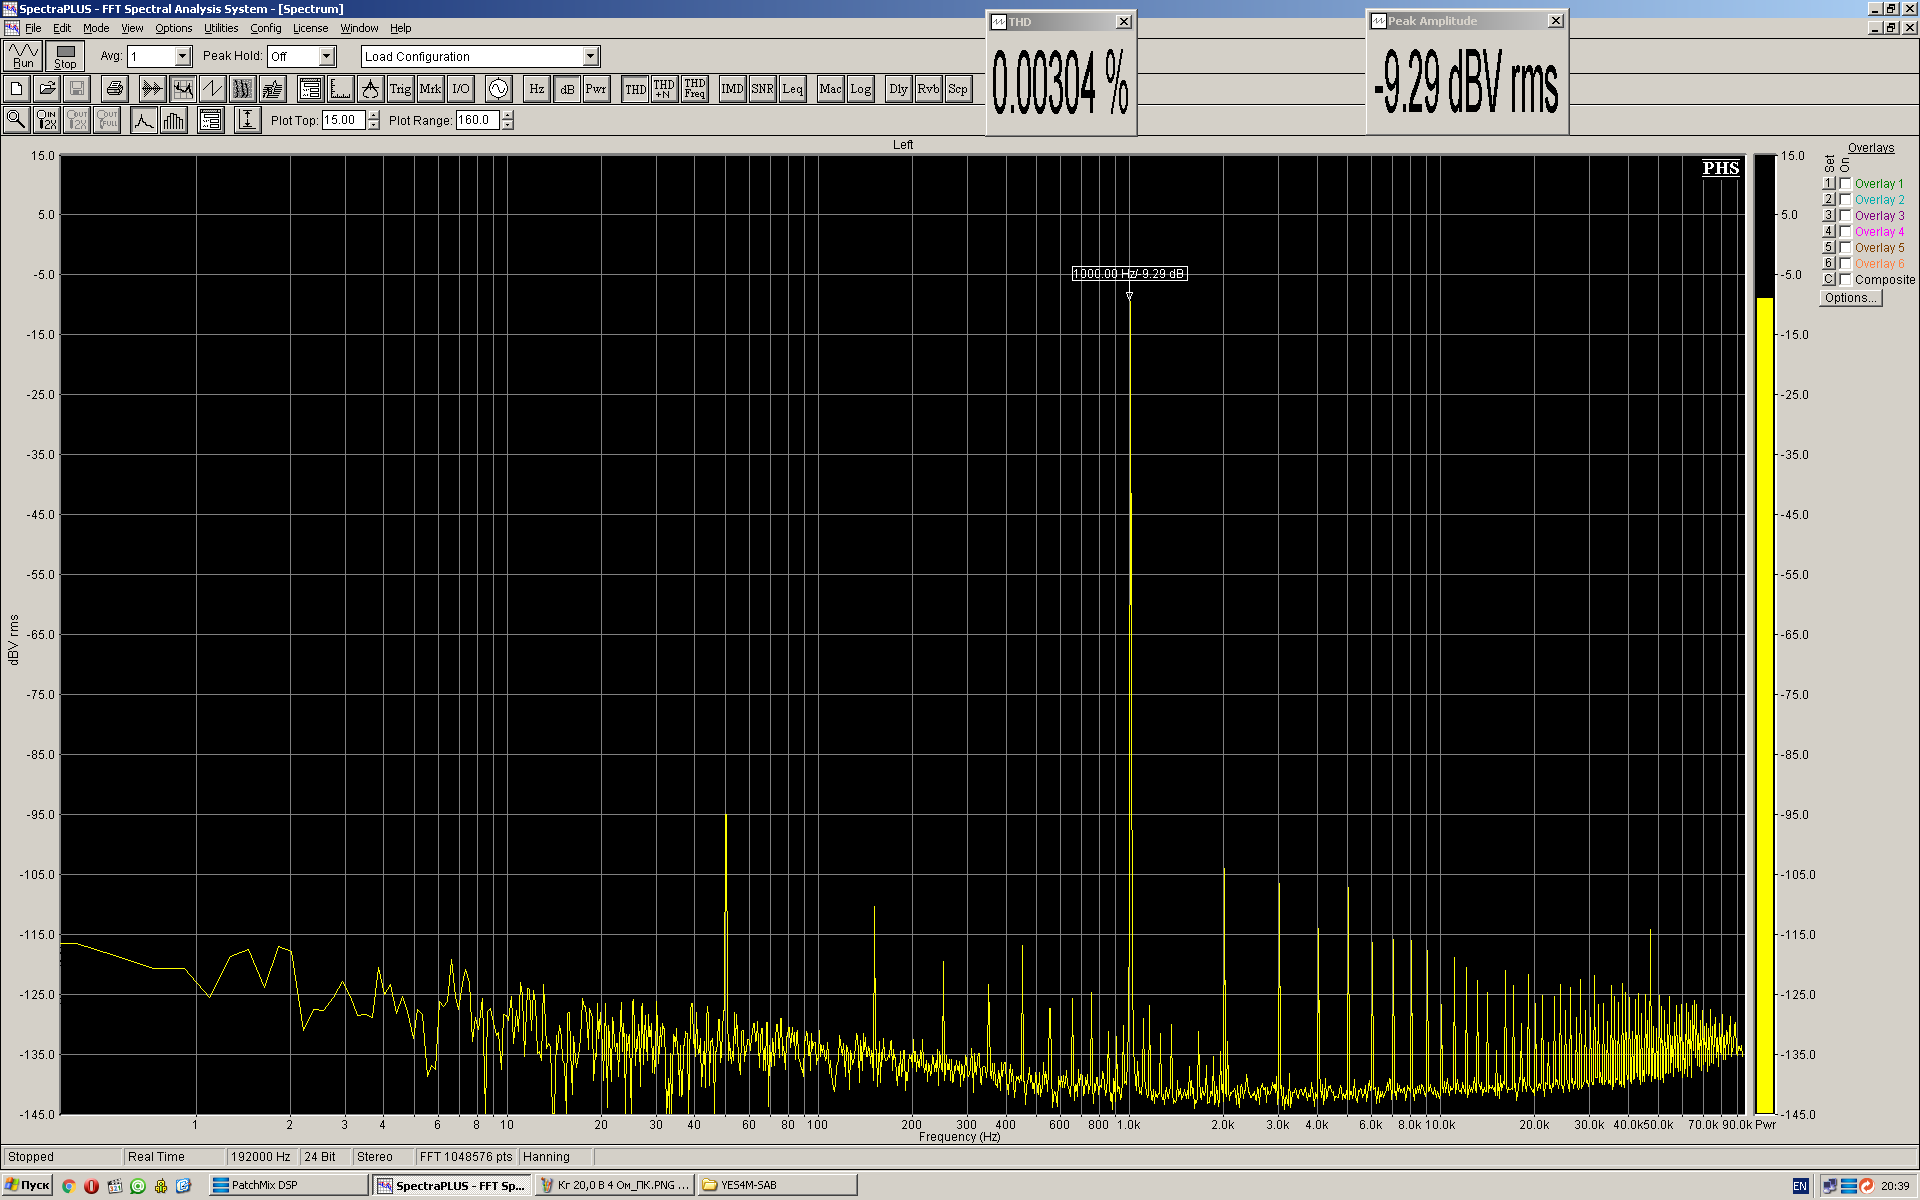The width and height of the screenshot is (1920, 1200).
Task: Enable Overlay 5 checkbox
Action: coord(1845,247)
